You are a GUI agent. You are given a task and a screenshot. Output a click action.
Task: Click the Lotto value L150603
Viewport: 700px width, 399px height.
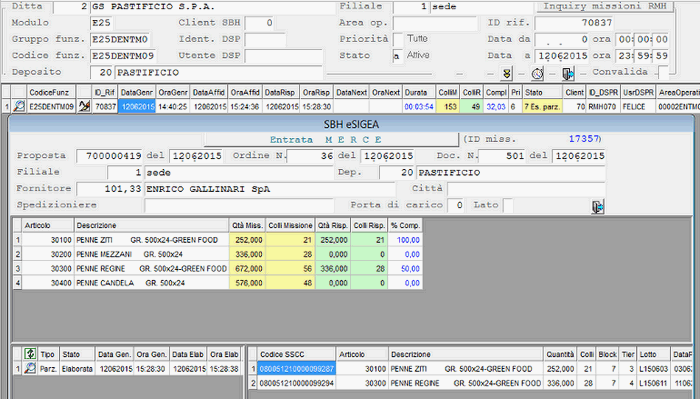[653, 369]
